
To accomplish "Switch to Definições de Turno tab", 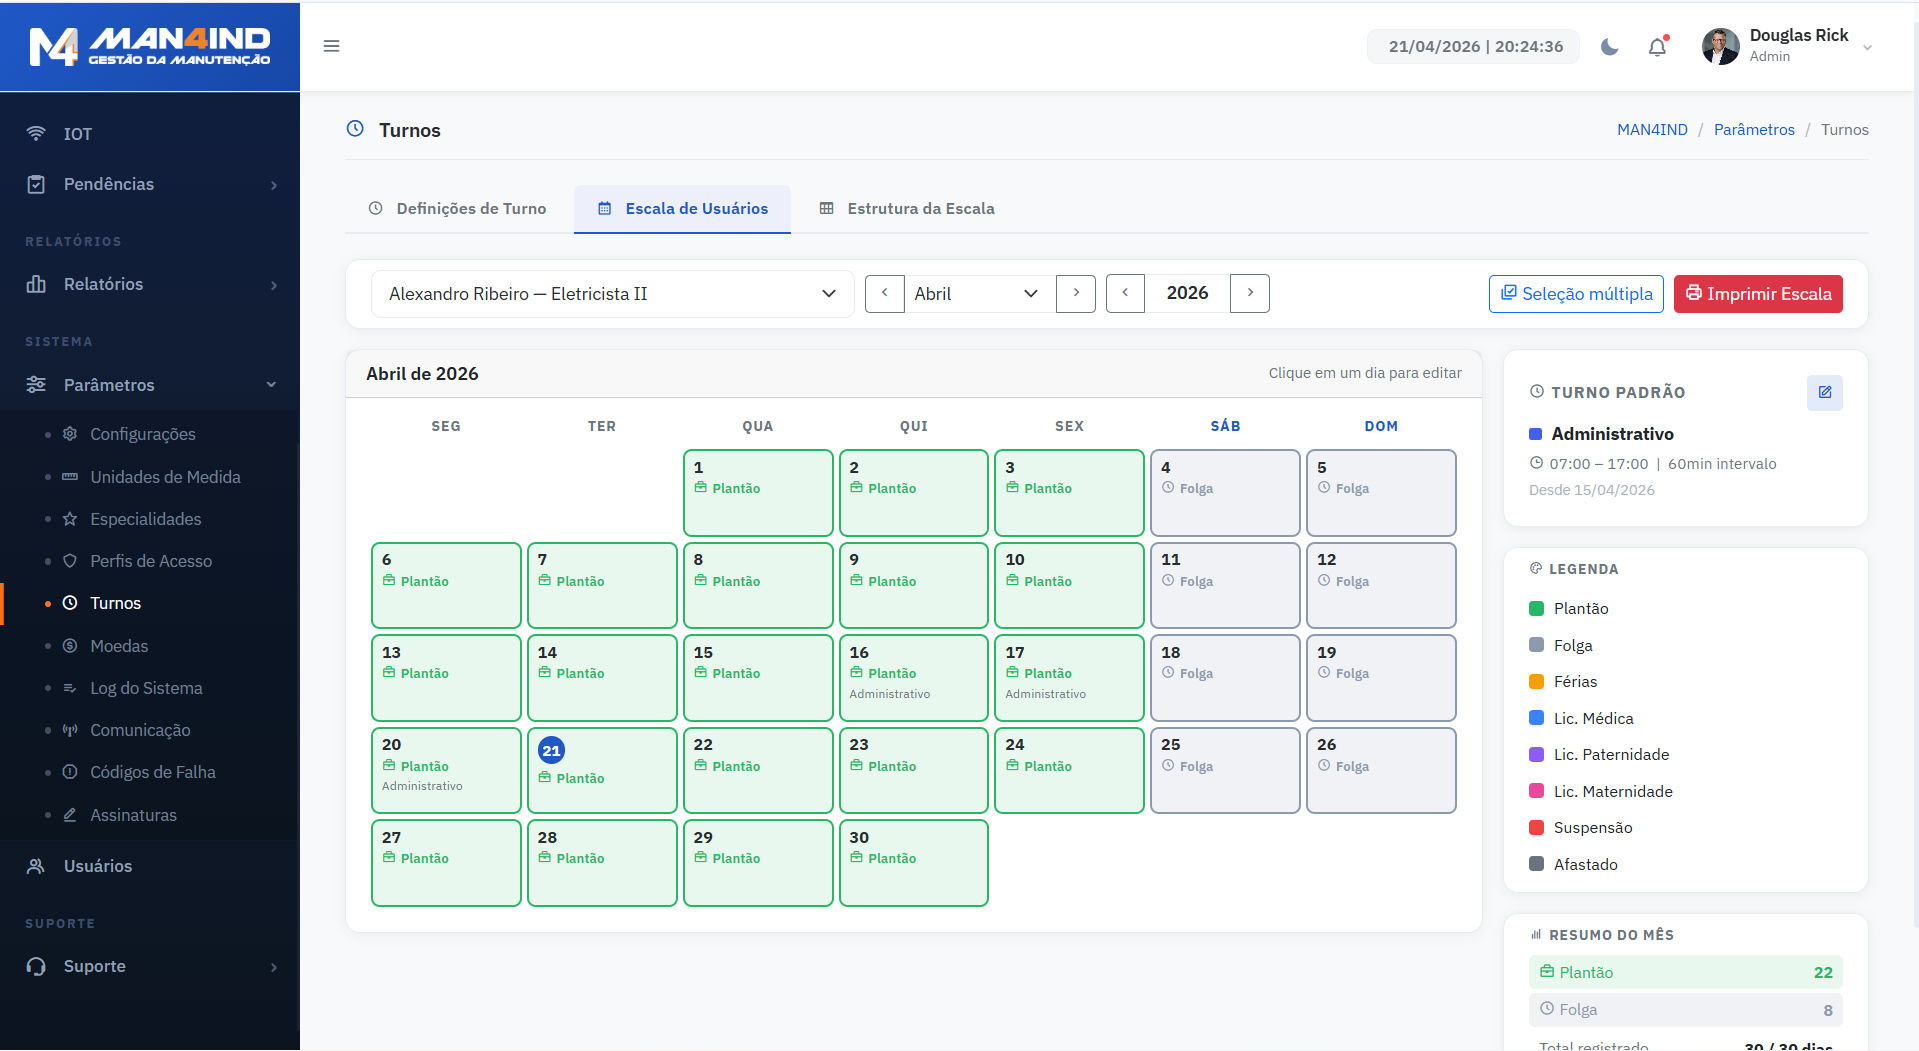I will pyautogui.click(x=458, y=208).
